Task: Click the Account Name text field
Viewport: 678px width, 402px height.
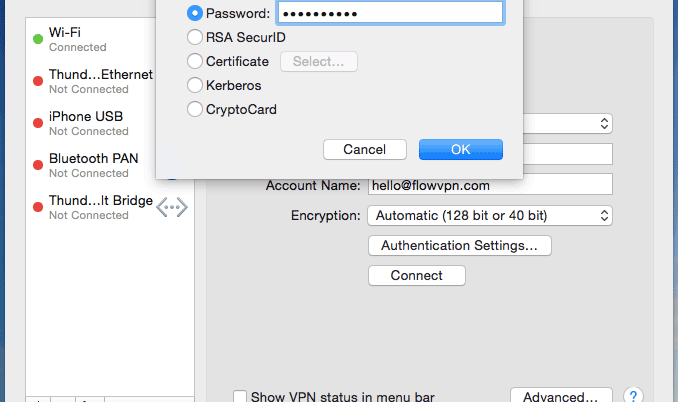Action: 489,185
